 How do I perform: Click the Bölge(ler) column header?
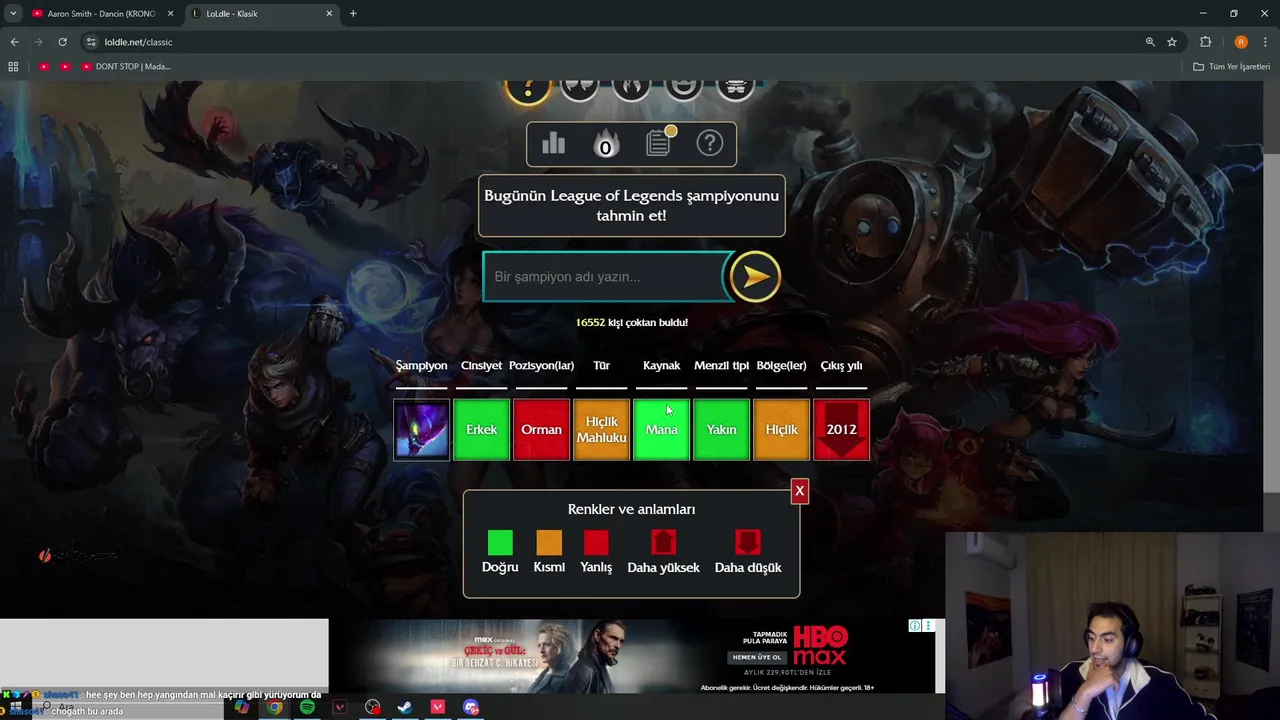click(781, 366)
